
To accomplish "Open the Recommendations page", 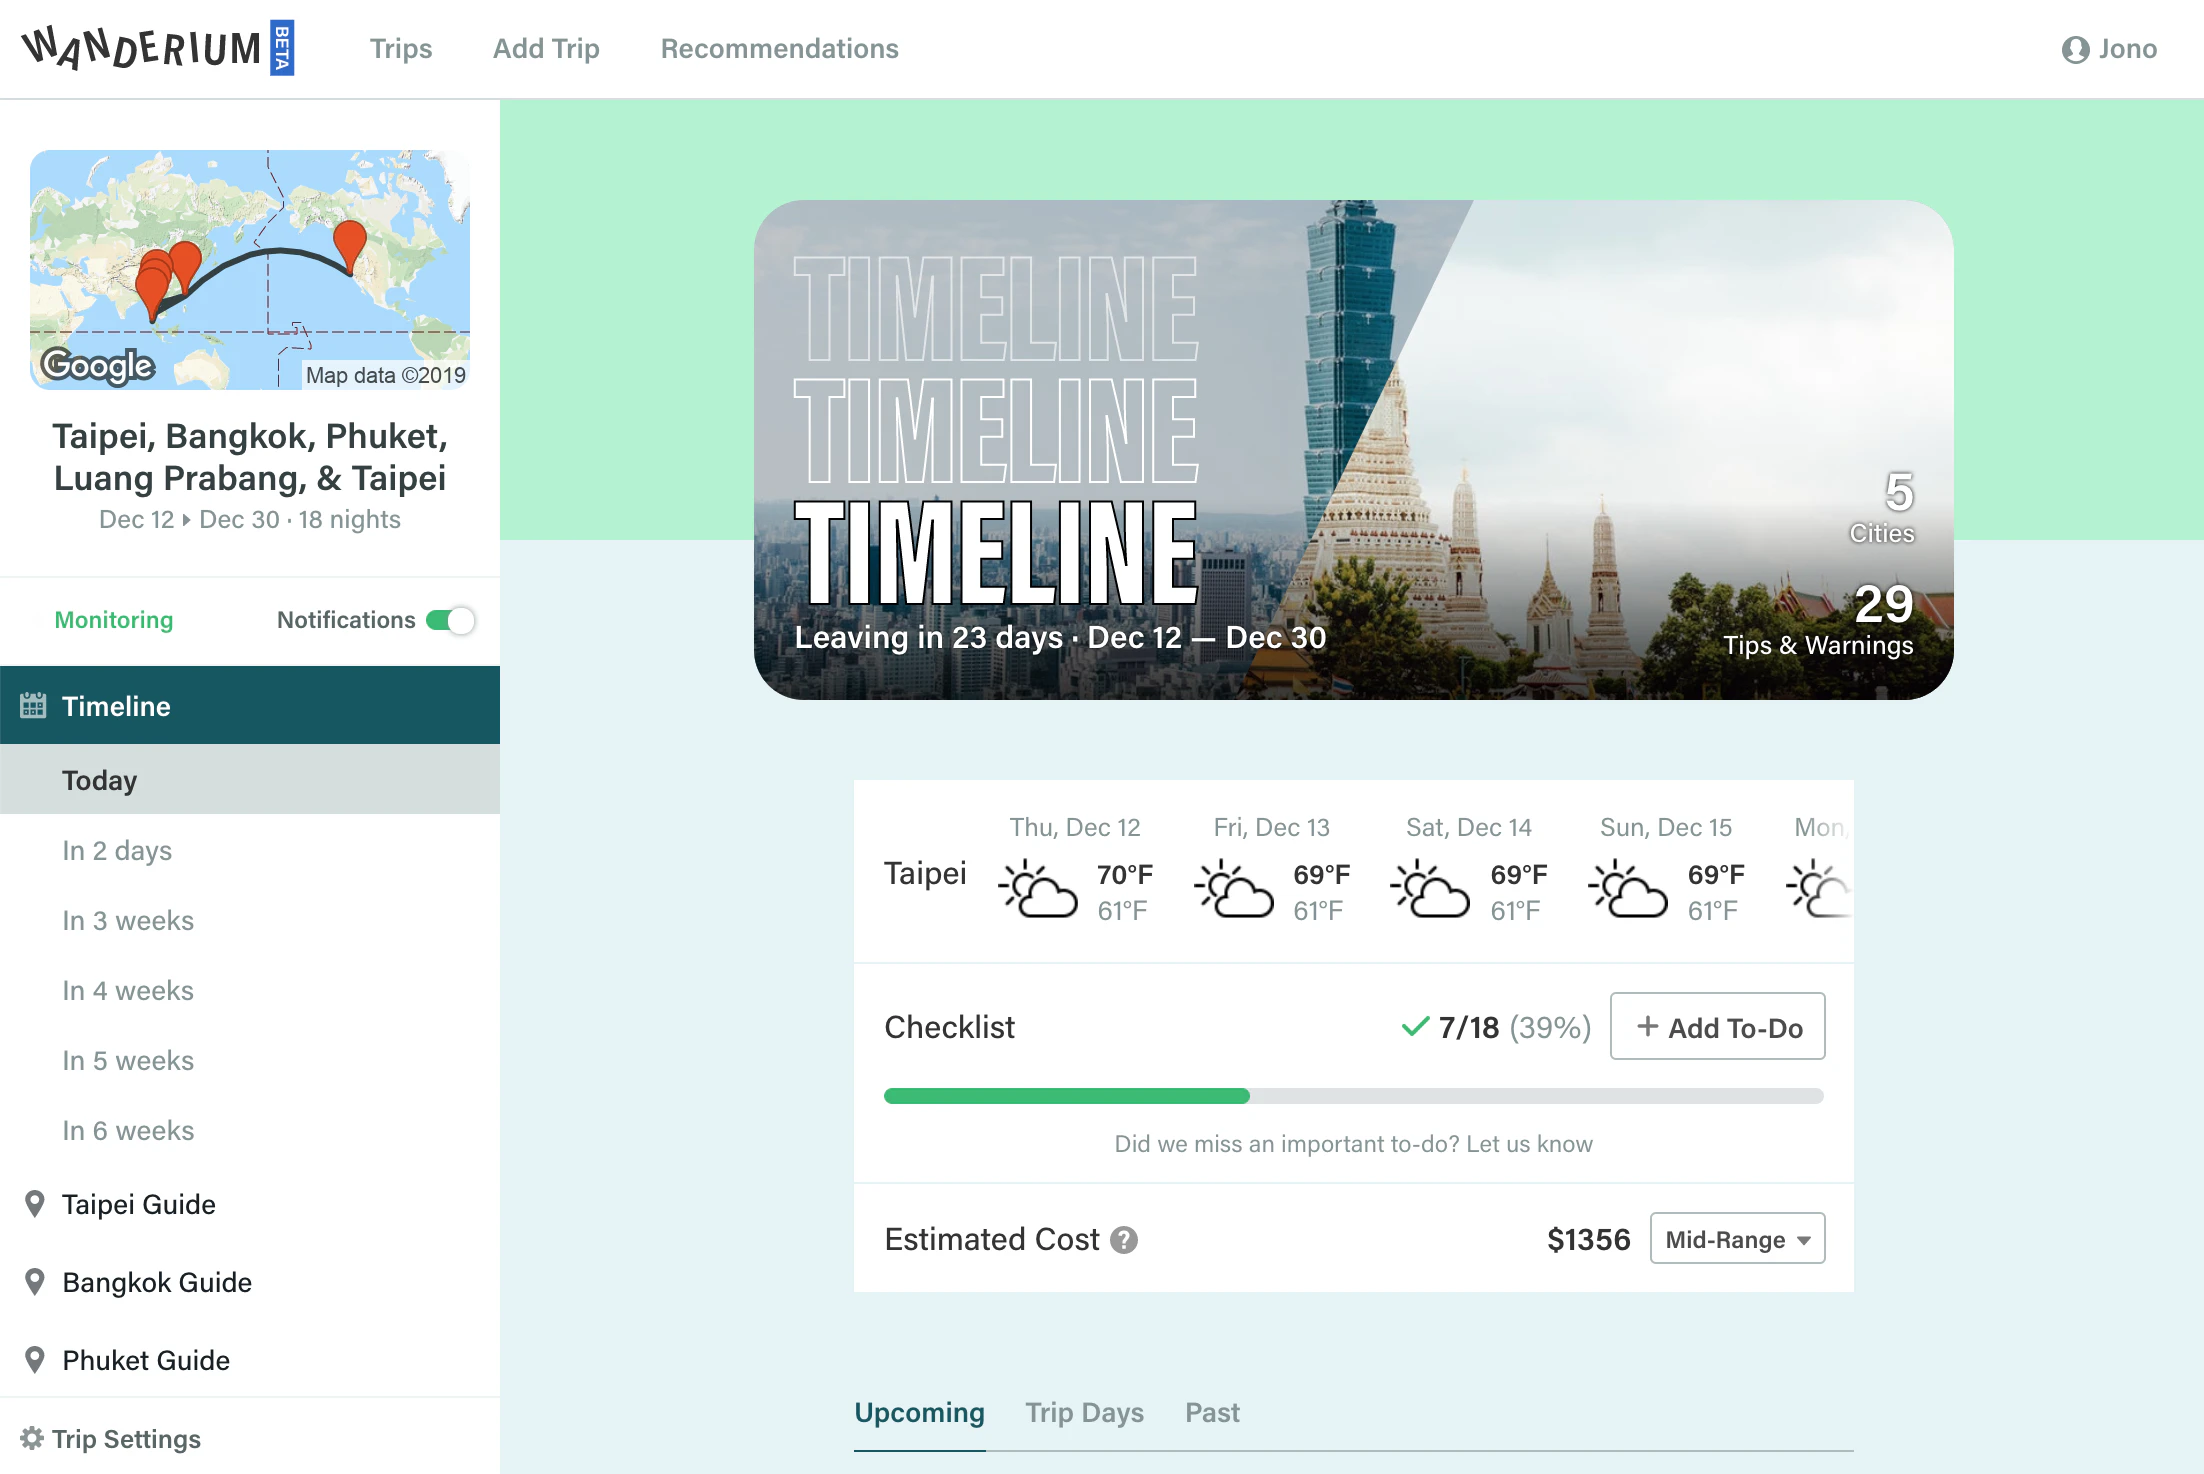I will pos(780,49).
